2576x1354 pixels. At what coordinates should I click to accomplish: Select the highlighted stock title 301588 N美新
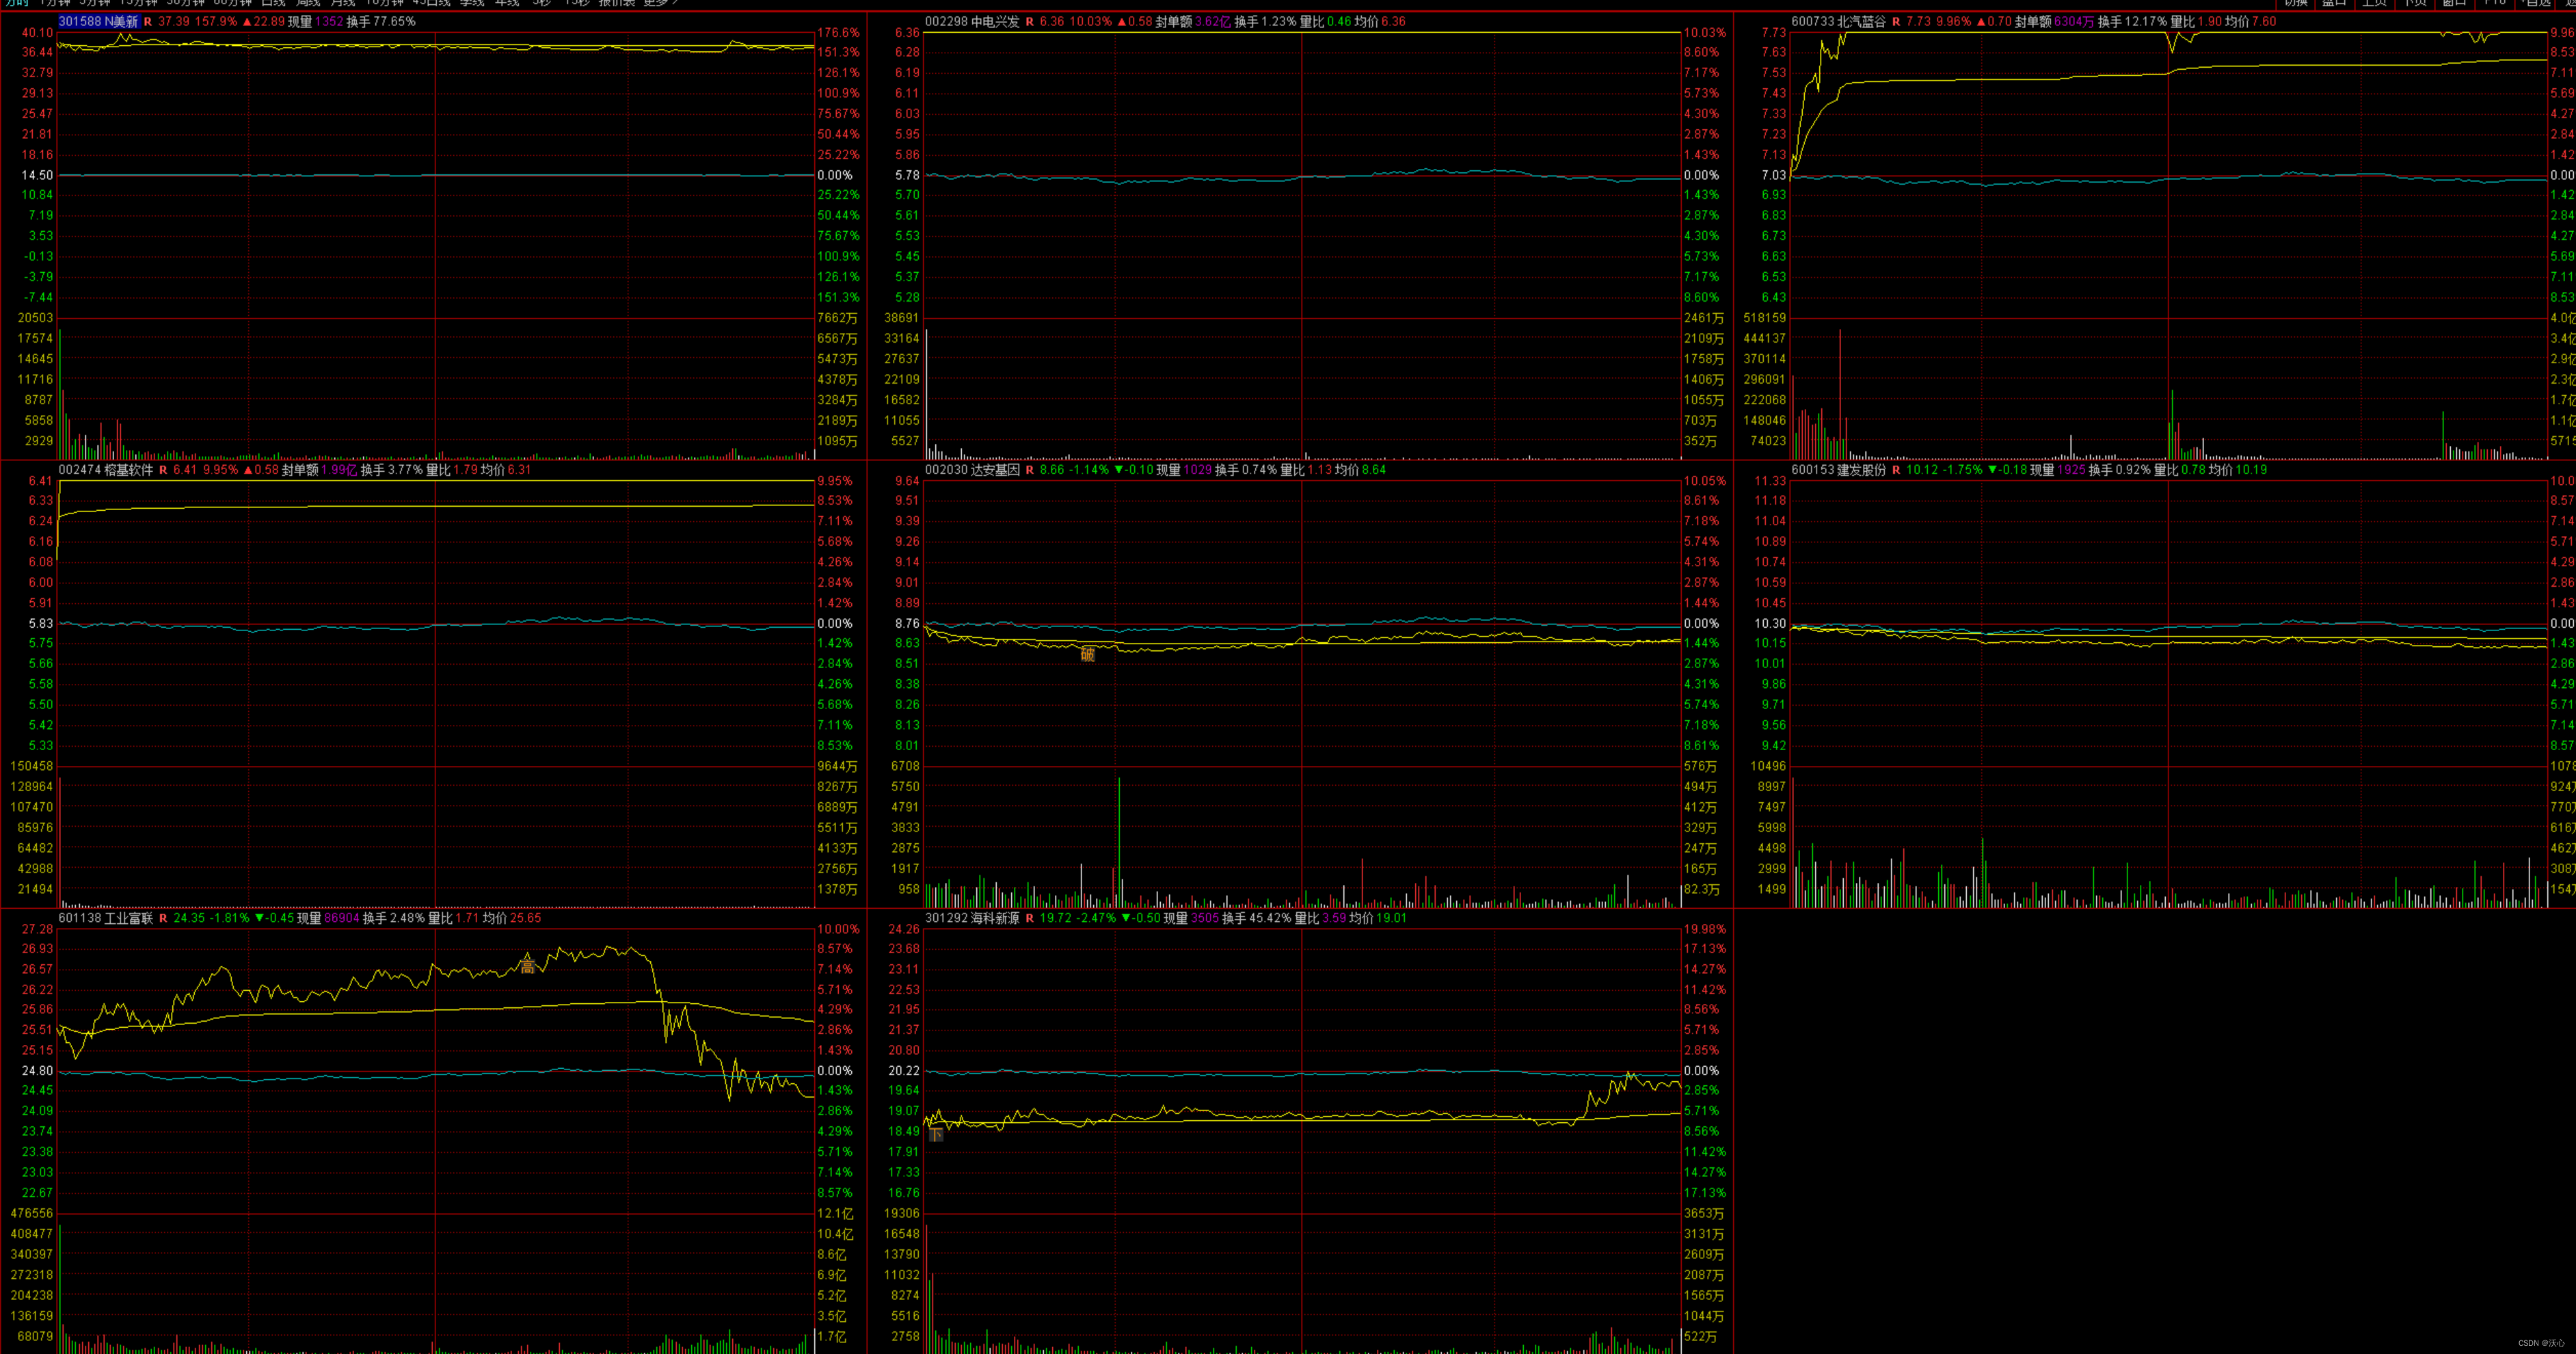pos(98,21)
